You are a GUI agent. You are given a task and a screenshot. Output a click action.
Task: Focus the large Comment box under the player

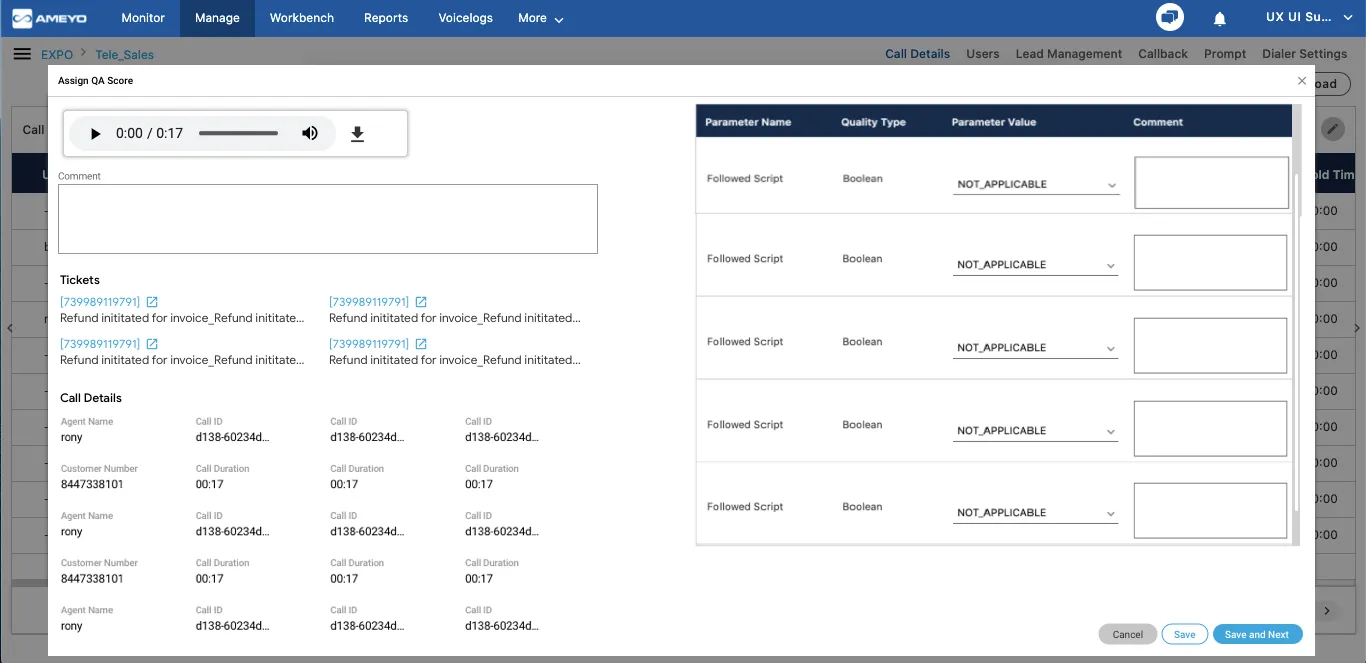(x=328, y=218)
